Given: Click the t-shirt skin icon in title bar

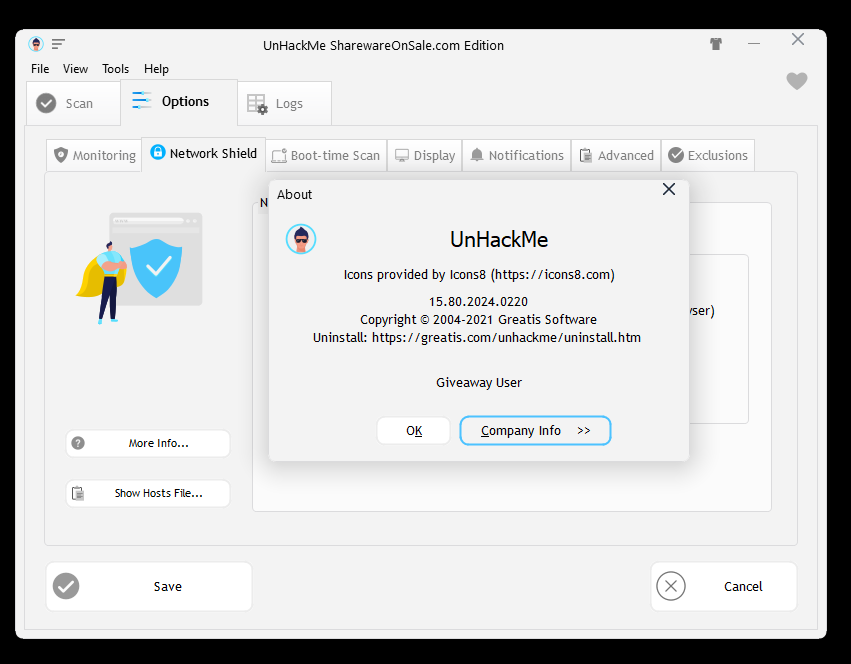Looking at the screenshot, I should point(716,44).
